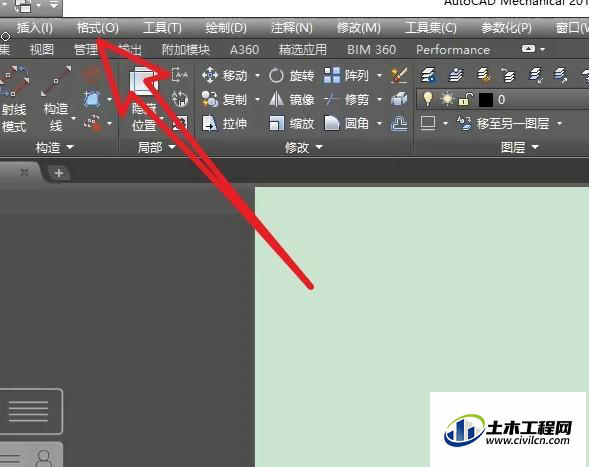Open the 插入(I) menu
The image size is (589, 467).
coord(35,28)
